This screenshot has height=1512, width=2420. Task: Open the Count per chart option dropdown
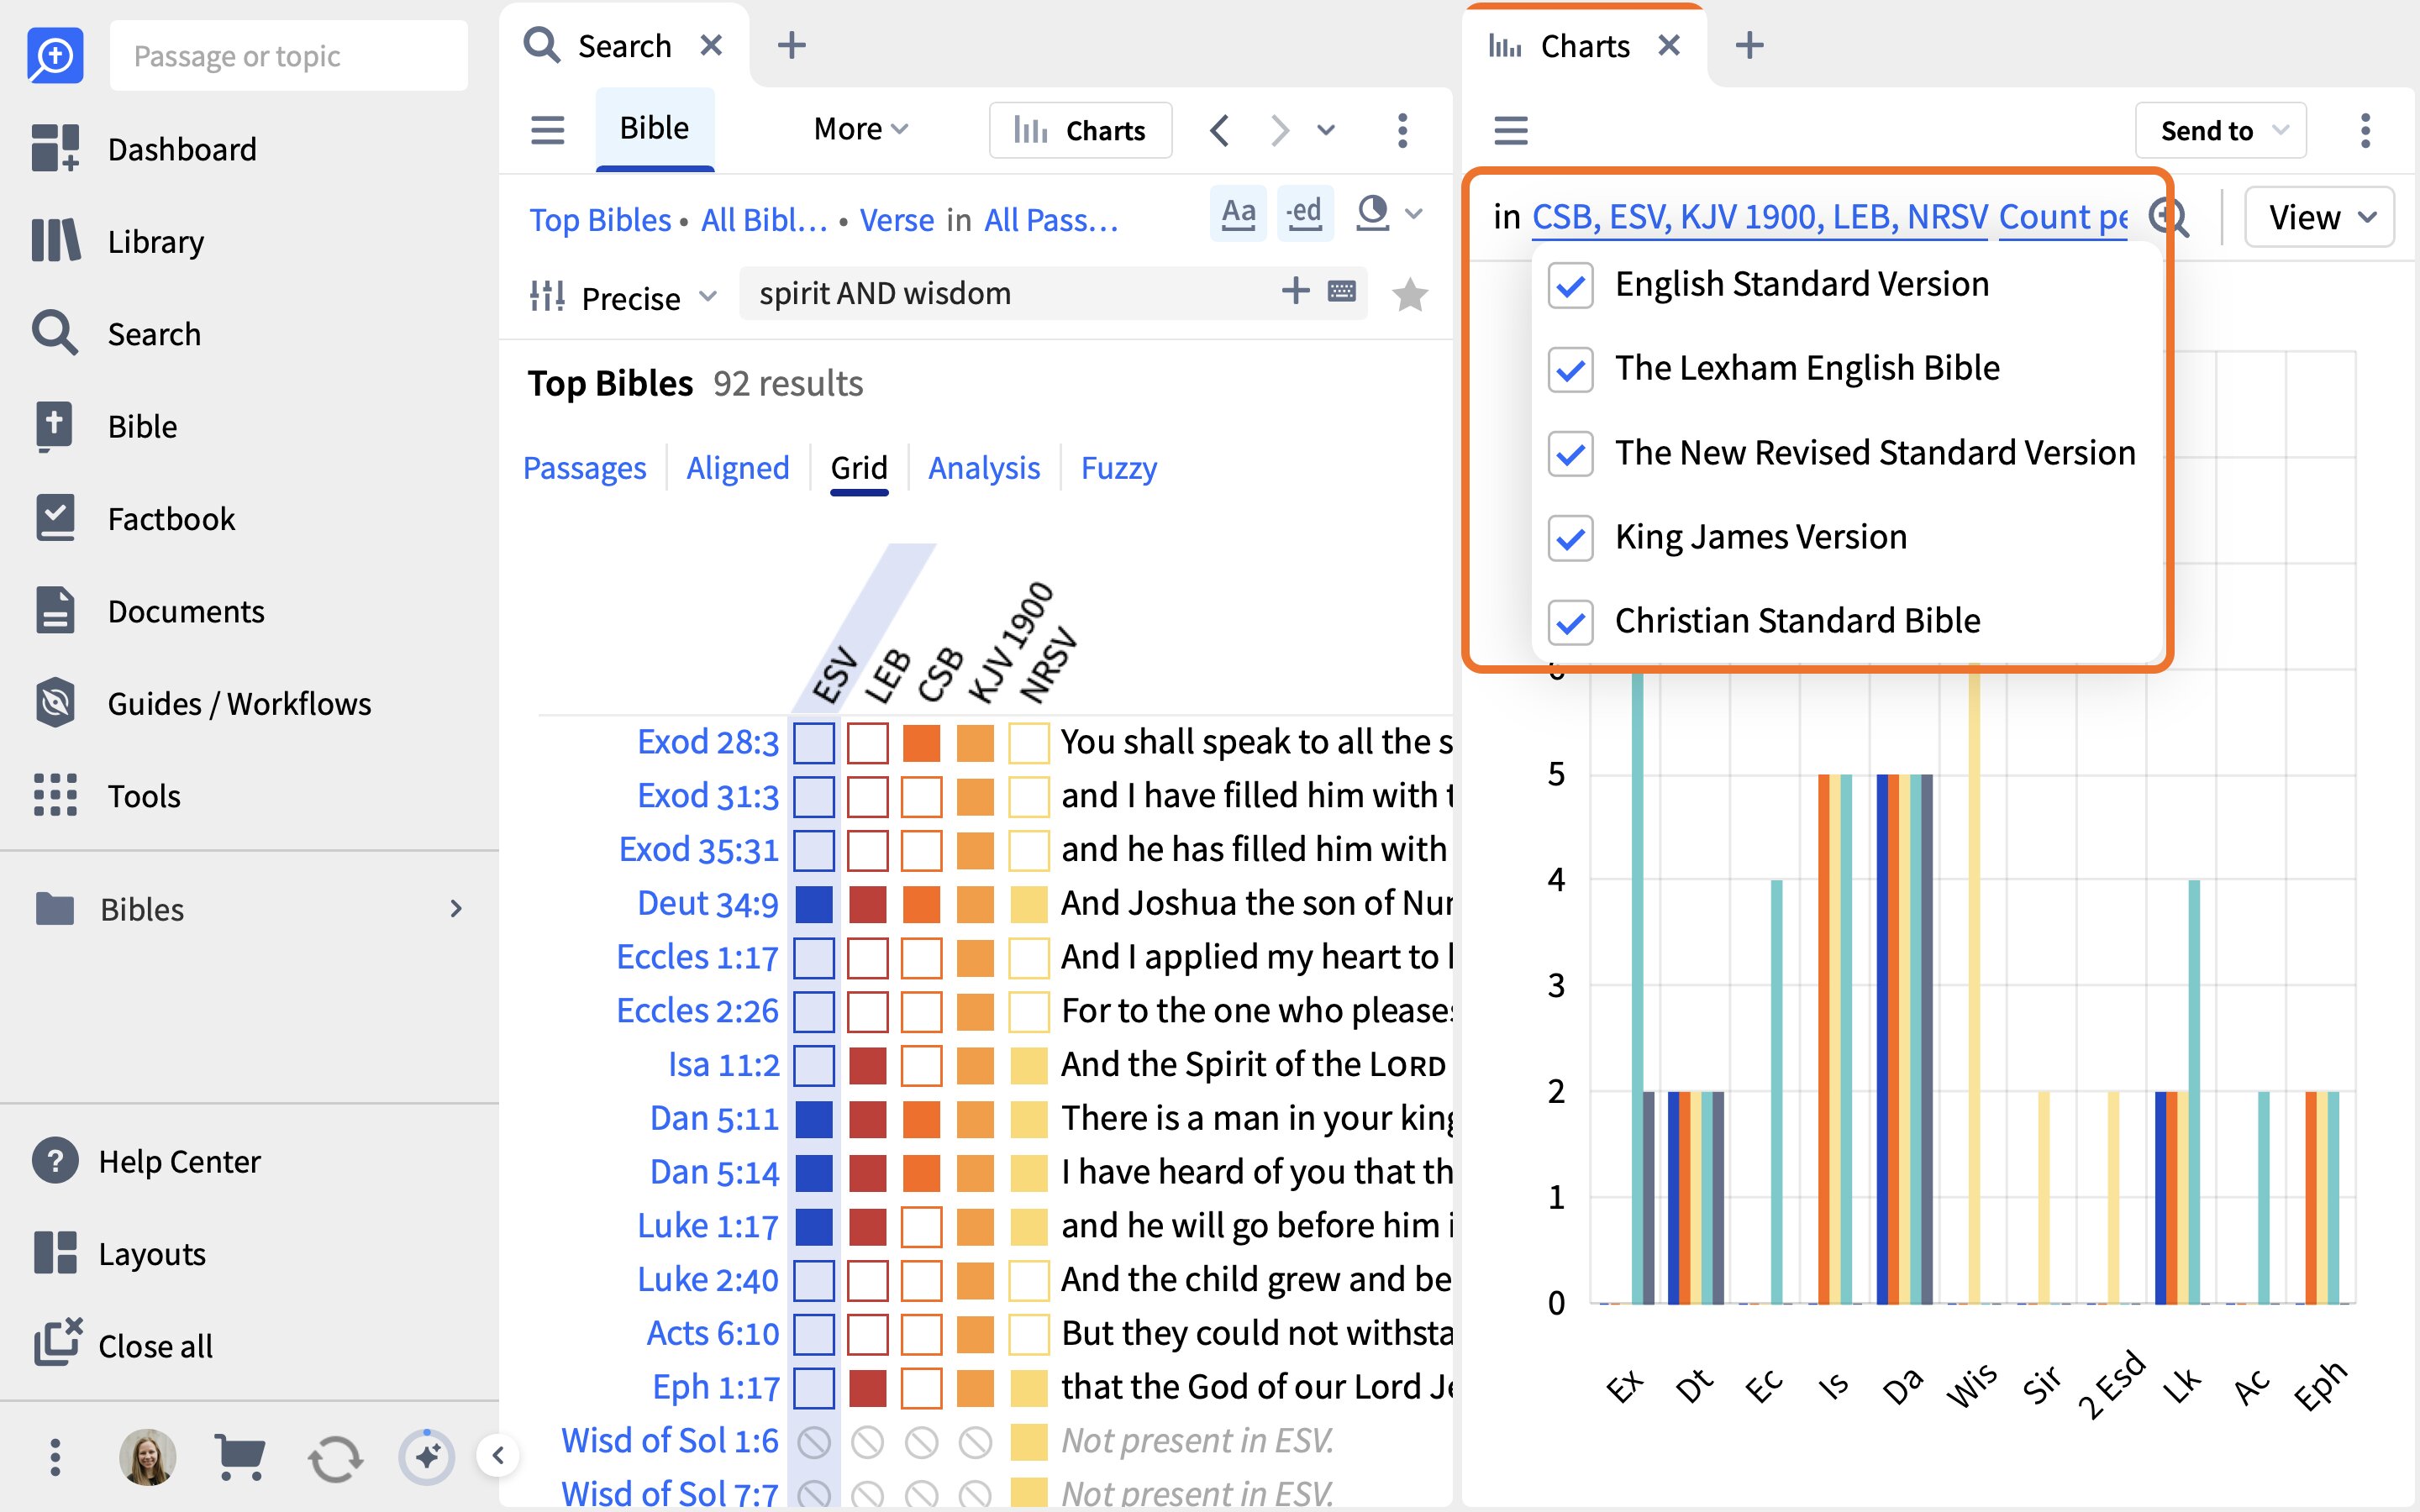point(2063,217)
